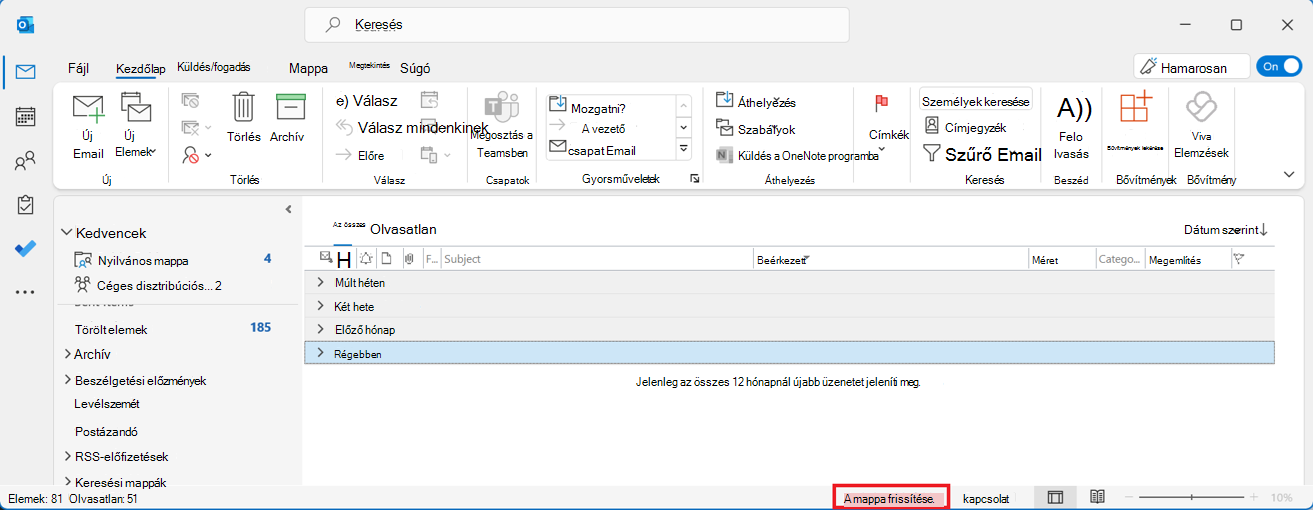1313x510 pixels.
Task: Click the Hamarosan coming soon button
Action: click(x=1192, y=67)
